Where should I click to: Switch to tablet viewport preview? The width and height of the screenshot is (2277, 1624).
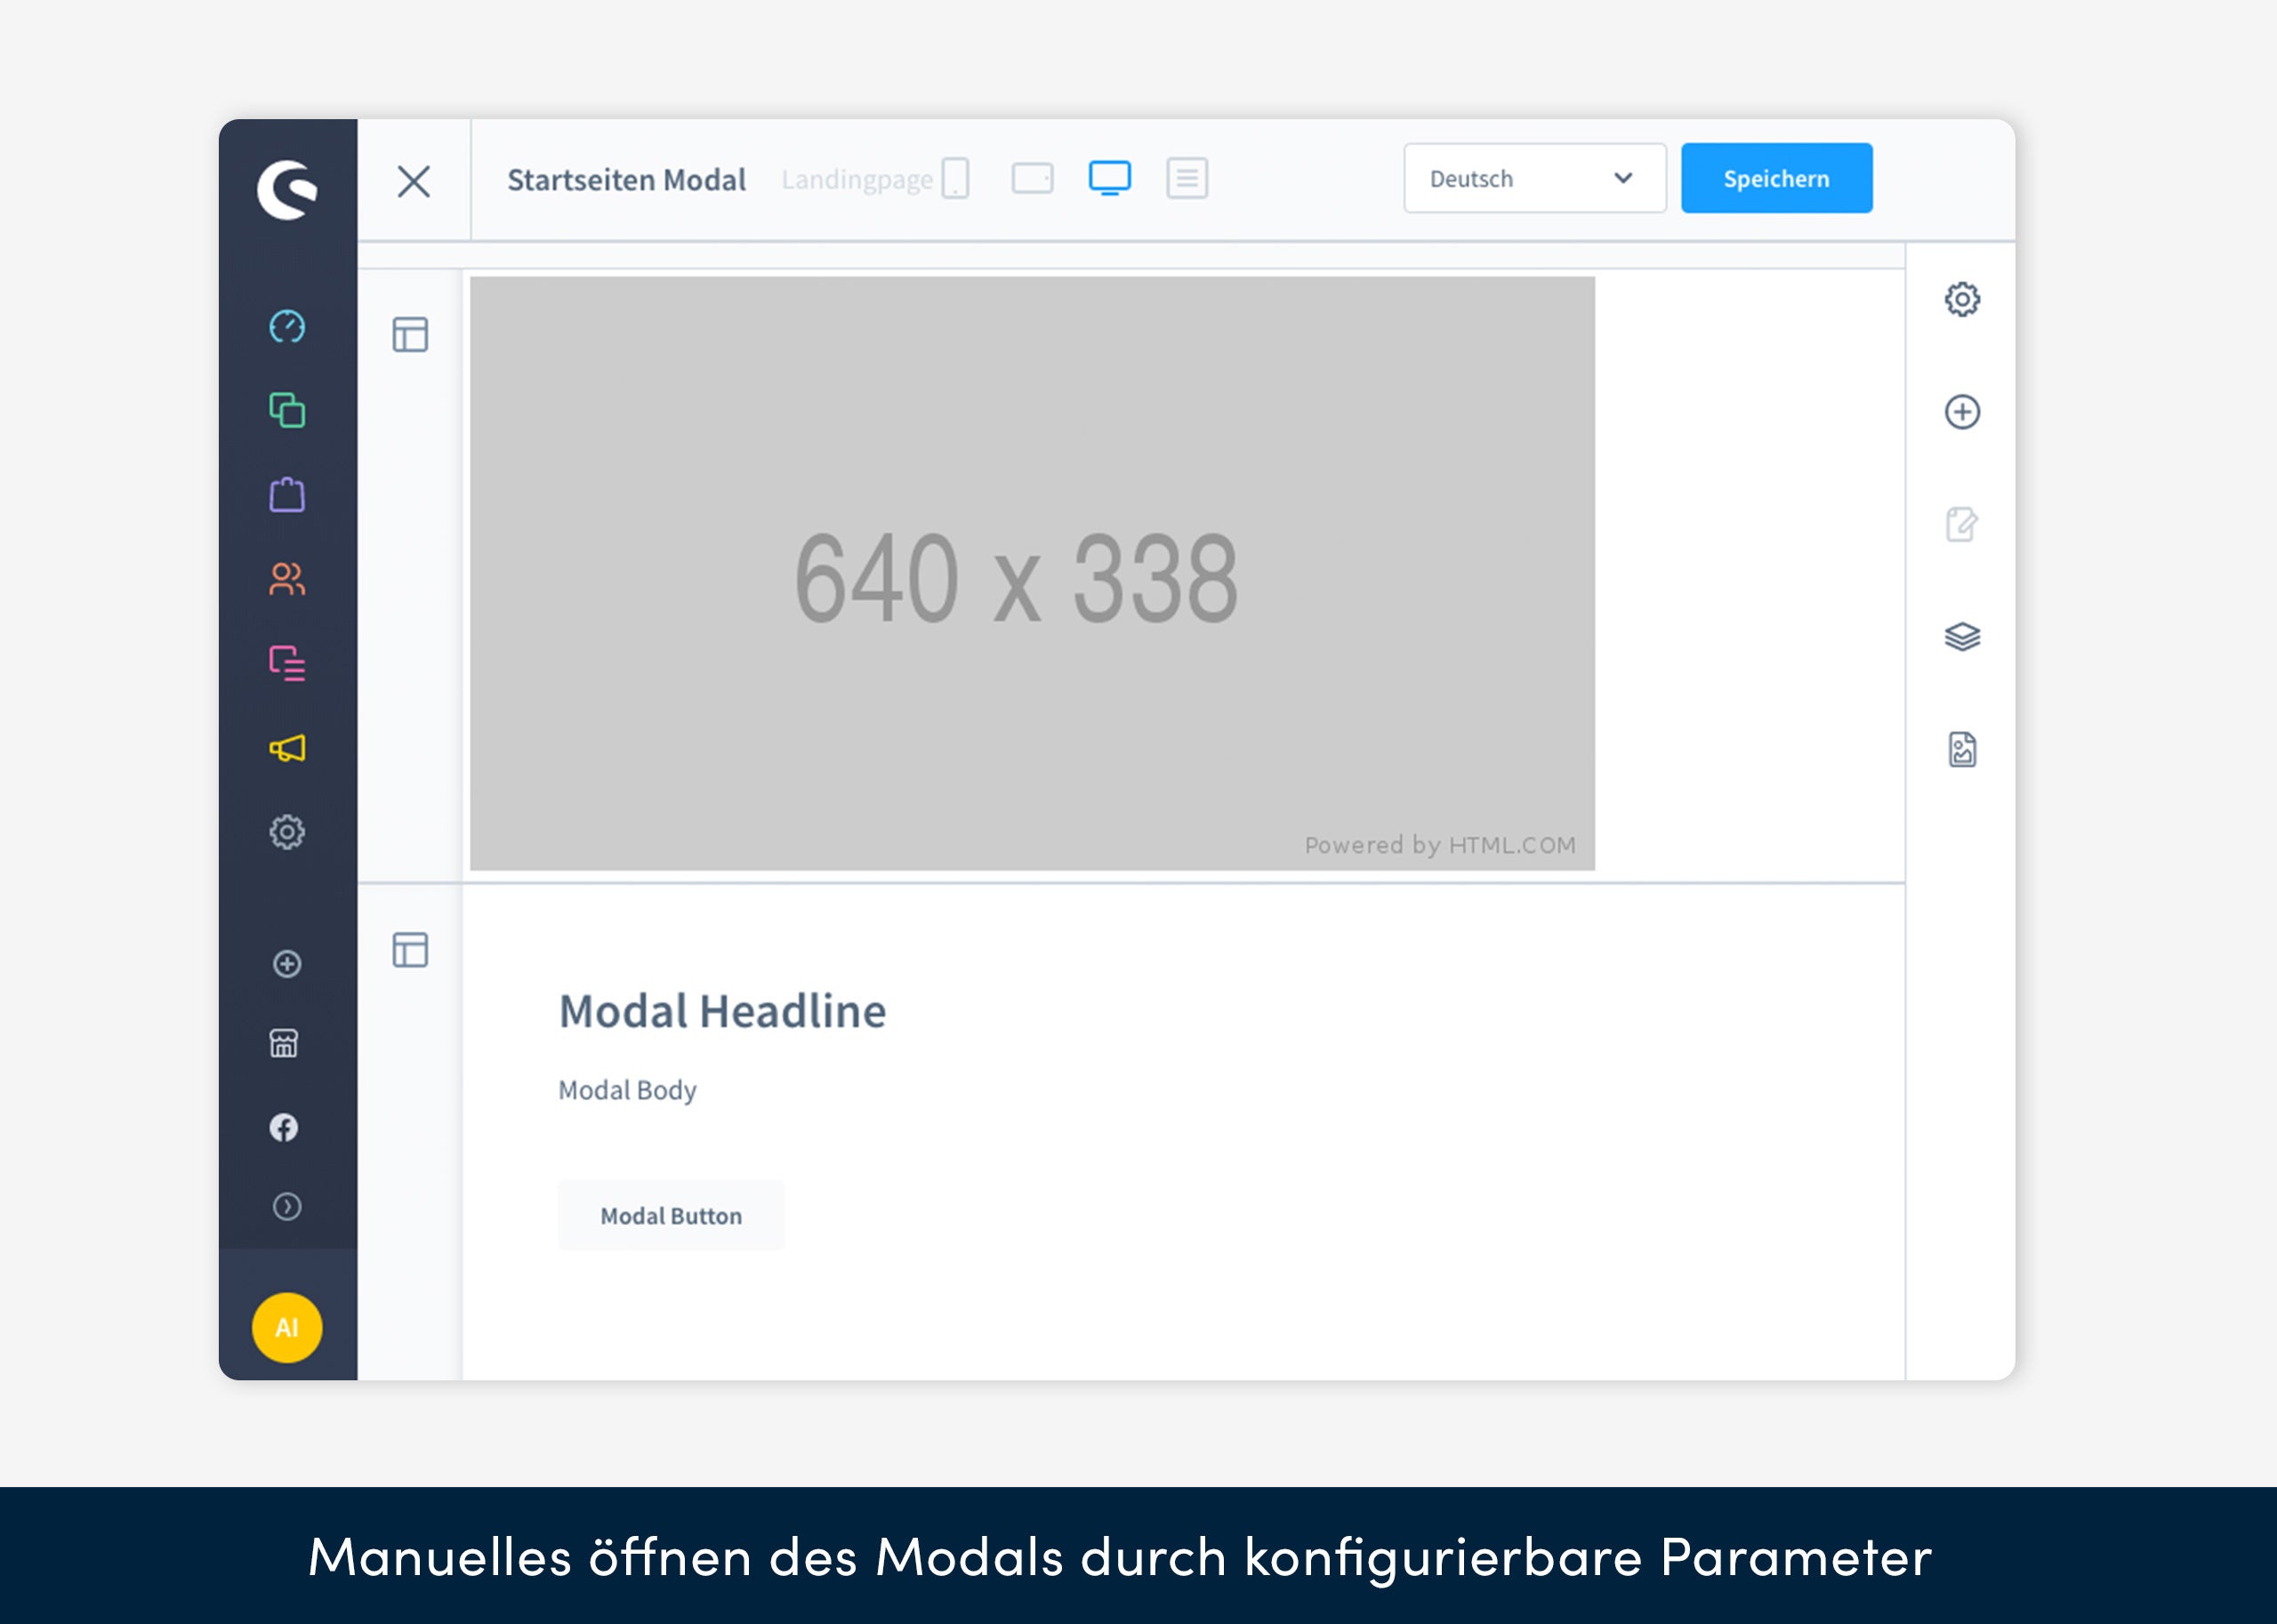[1032, 178]
